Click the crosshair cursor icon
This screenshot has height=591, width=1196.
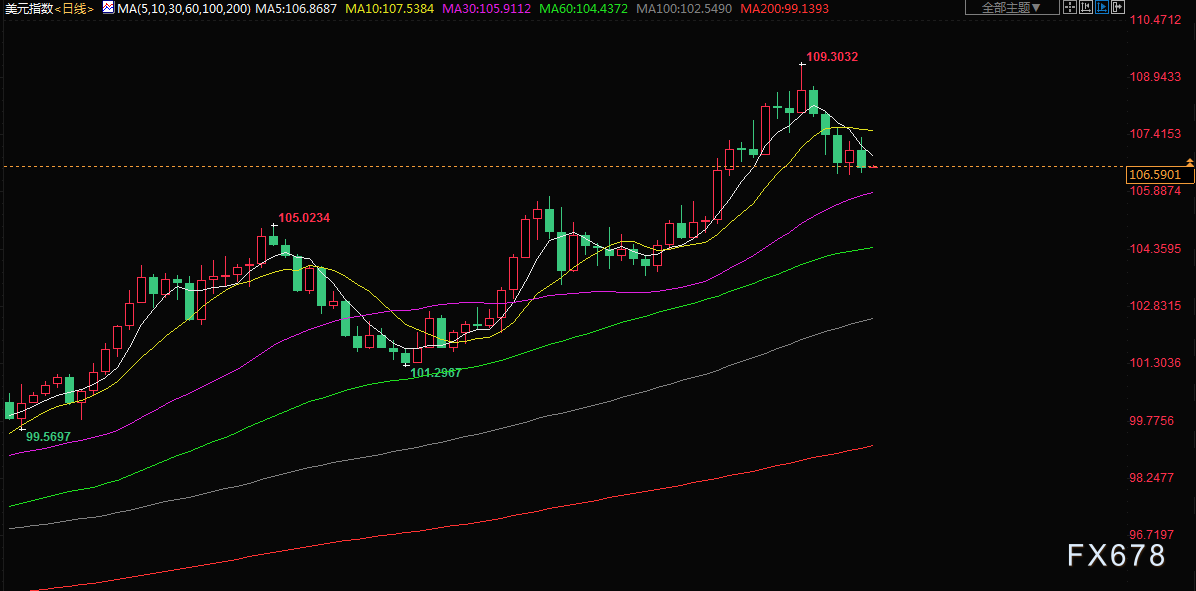[1069, 7]
